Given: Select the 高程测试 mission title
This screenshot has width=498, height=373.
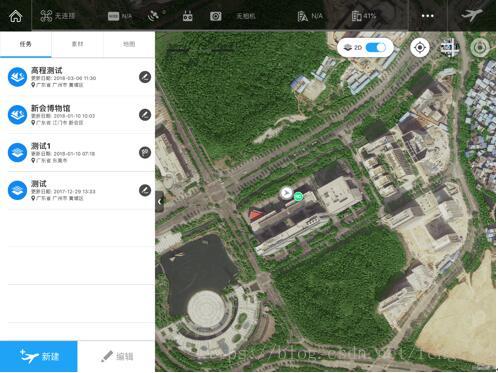Looking at the screenshot, I should tap(46, 70).
